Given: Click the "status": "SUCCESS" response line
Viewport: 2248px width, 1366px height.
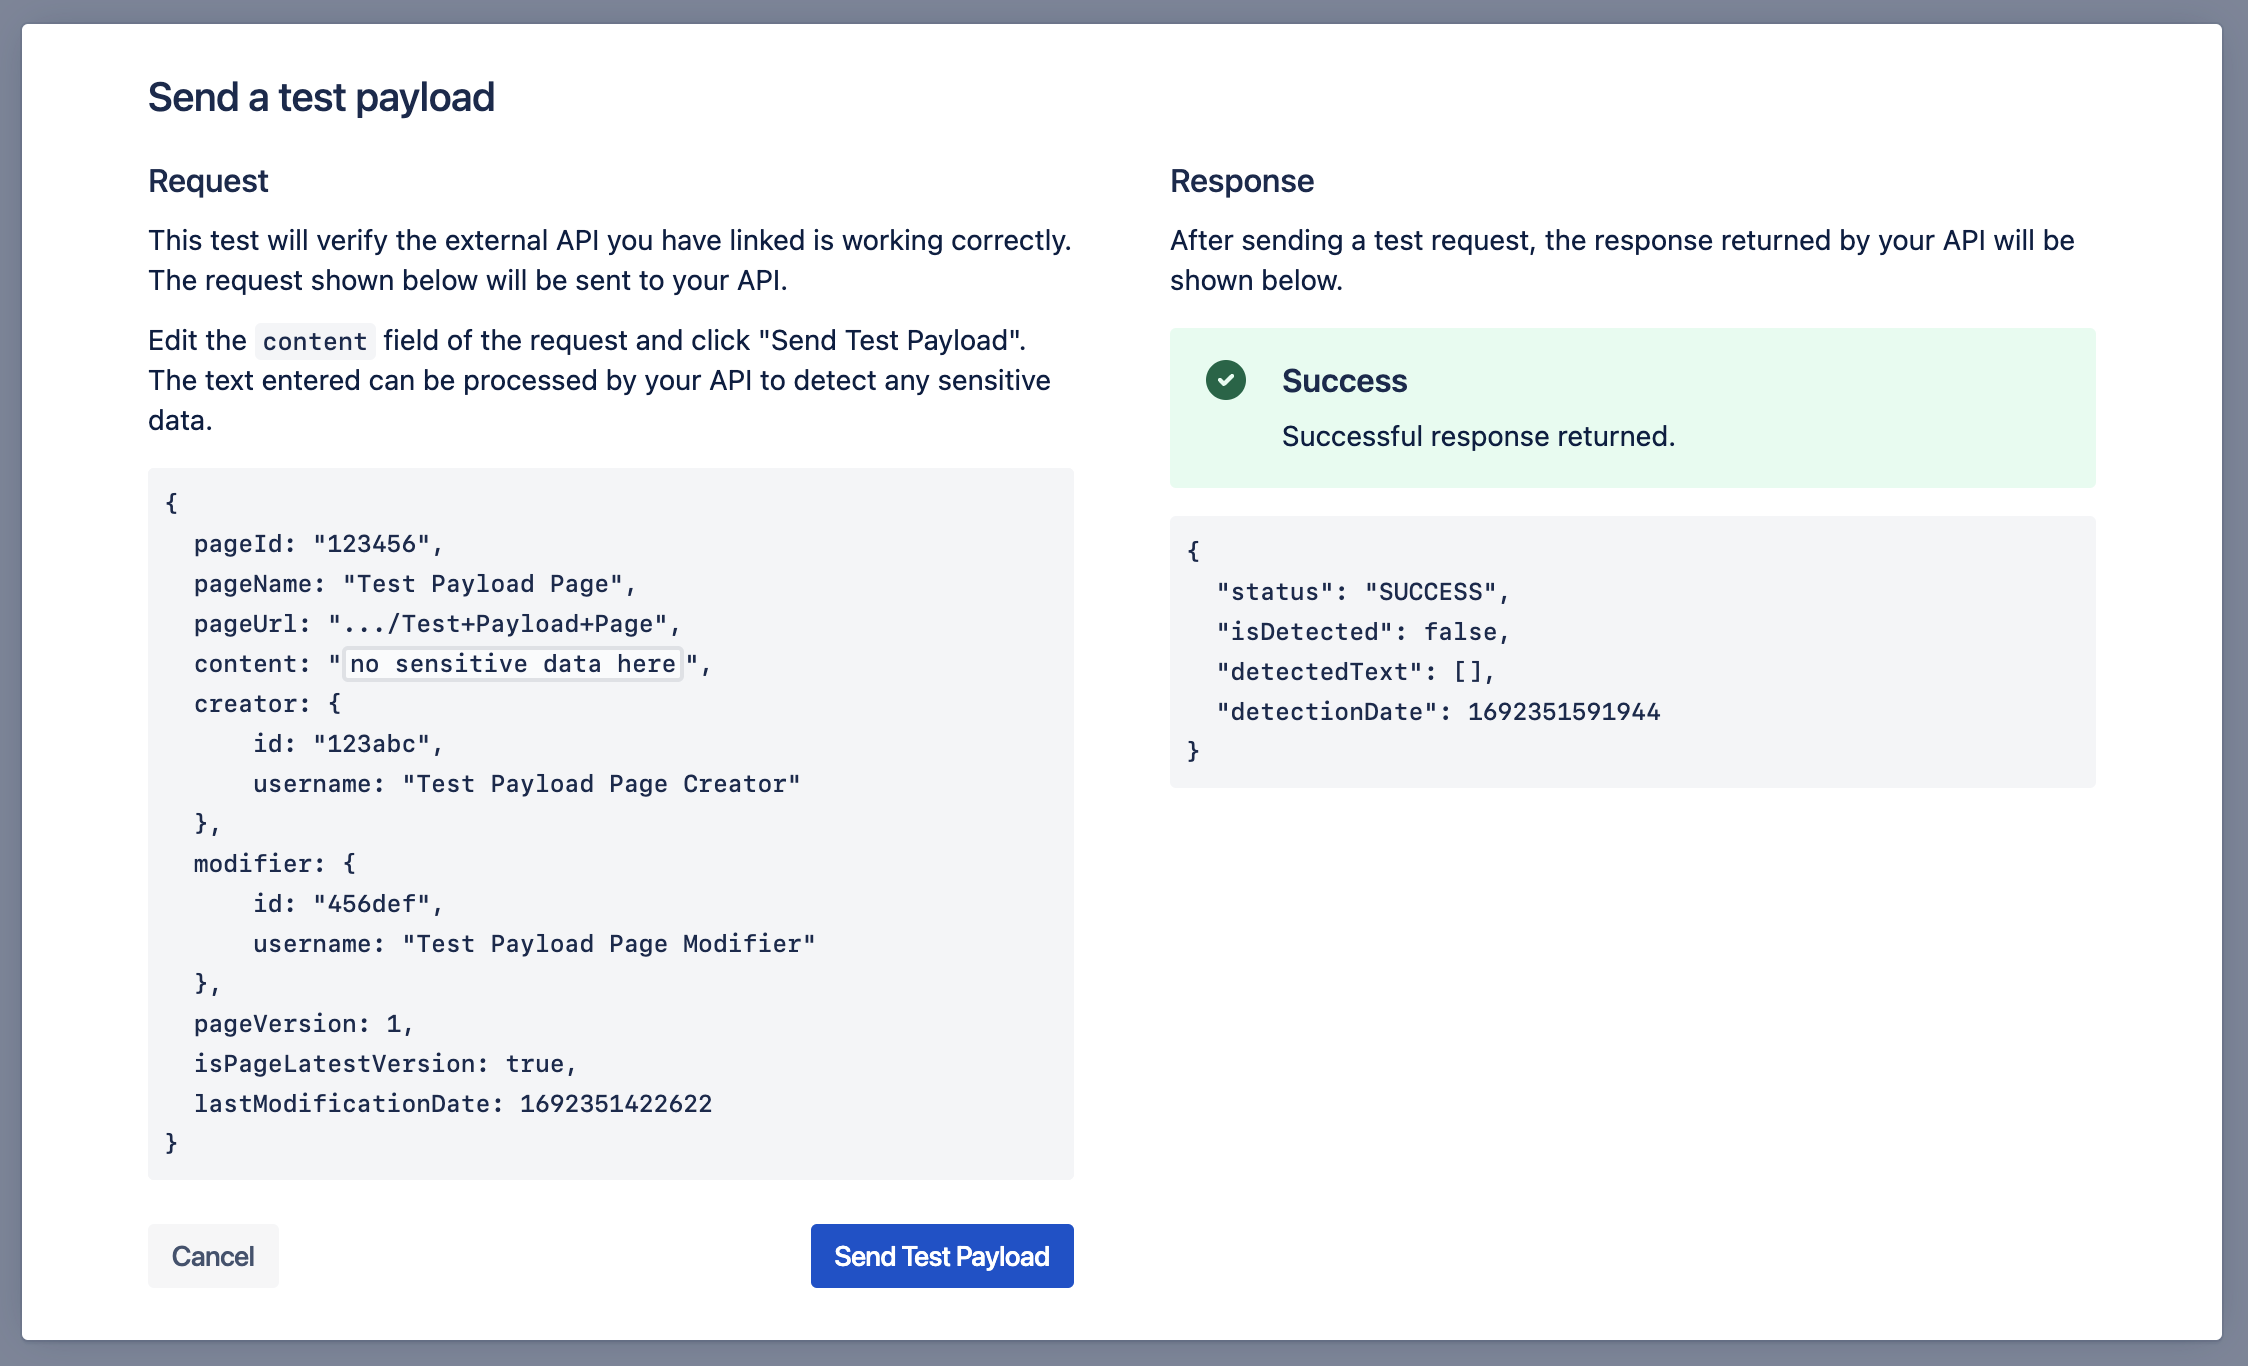Looking at the screenshot, I should tap(1362, 592).
